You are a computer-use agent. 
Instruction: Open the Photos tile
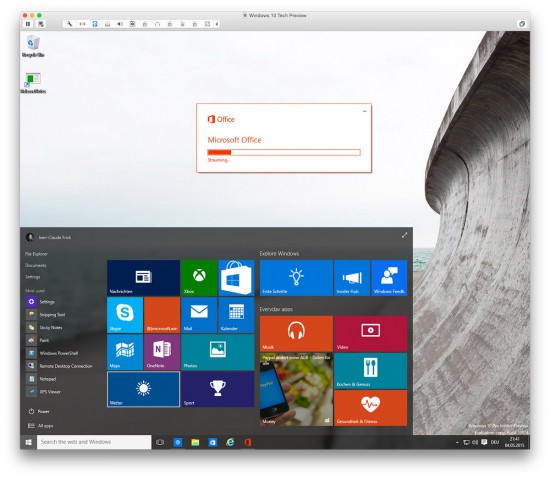click(x=217, y=352)
